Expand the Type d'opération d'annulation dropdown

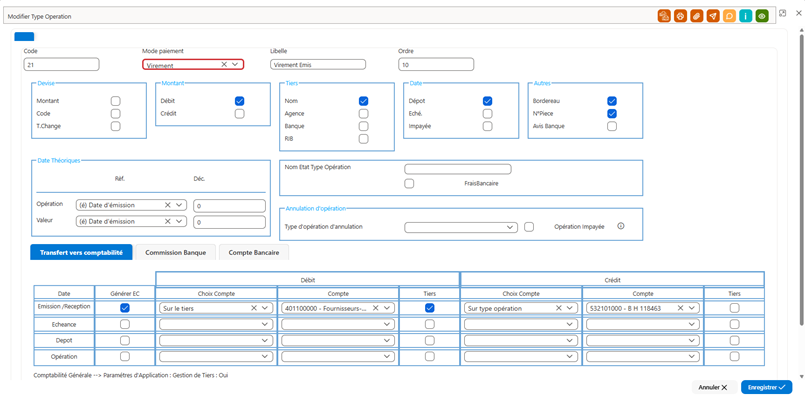tap(461, 227)
